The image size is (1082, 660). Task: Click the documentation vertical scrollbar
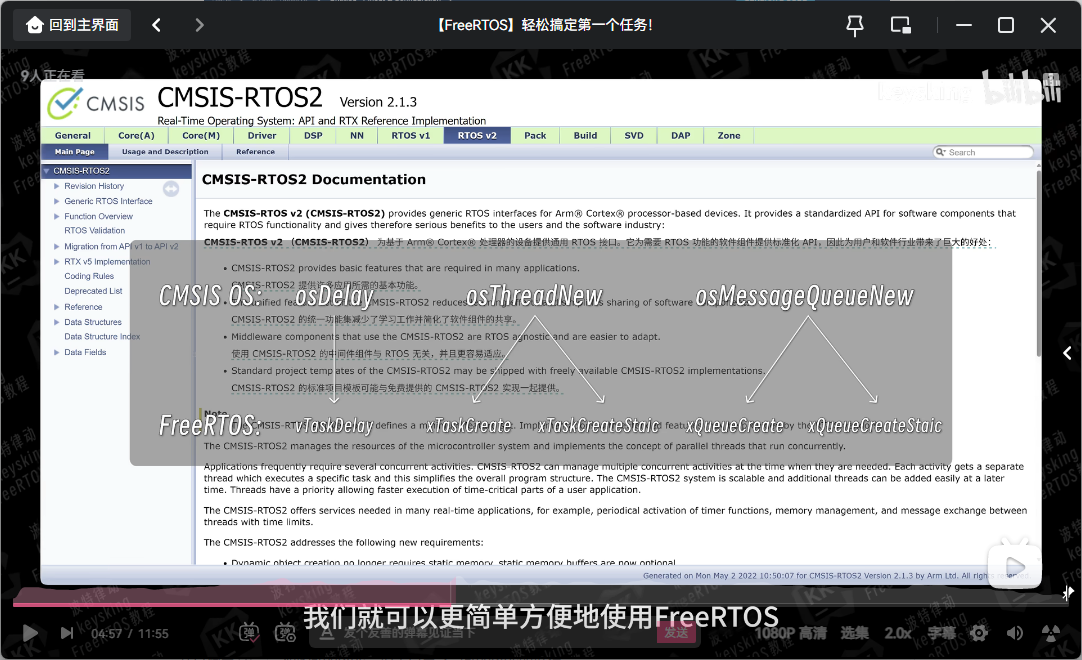point(1039,262)
